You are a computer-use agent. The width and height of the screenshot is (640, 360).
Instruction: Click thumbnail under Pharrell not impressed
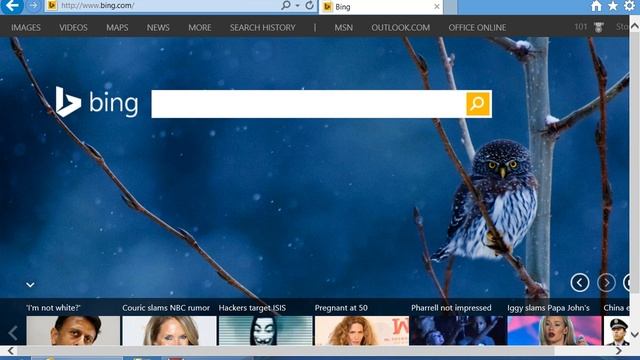coord(458,331)
